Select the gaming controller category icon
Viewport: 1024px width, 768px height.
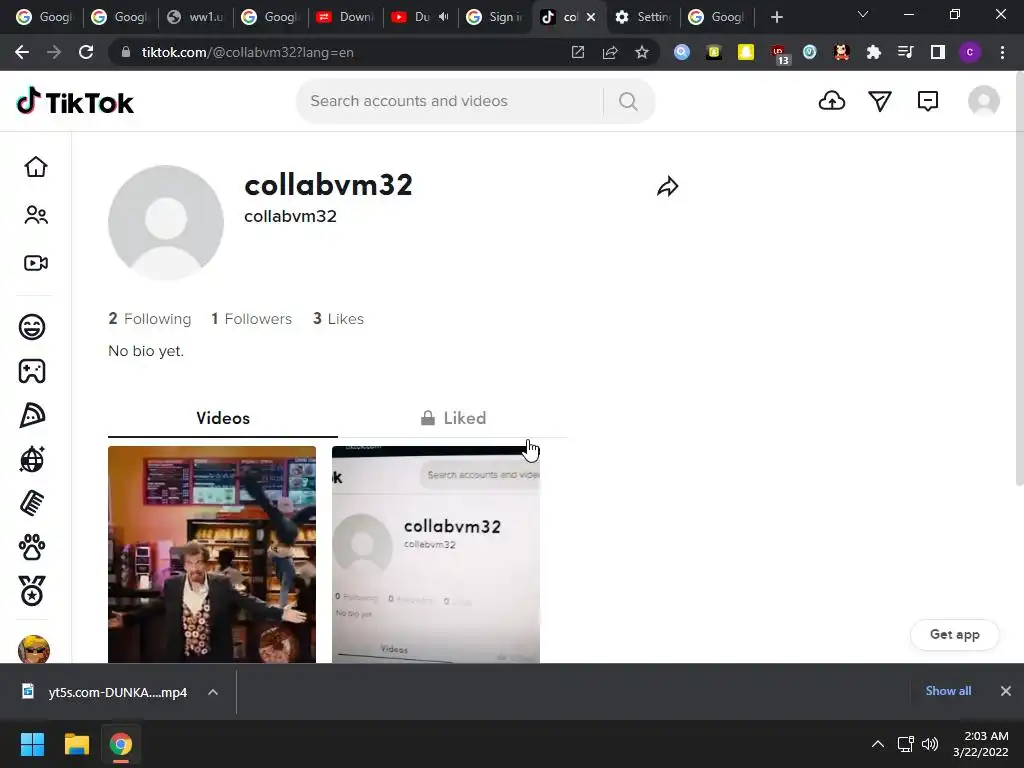tap(32, 371)
